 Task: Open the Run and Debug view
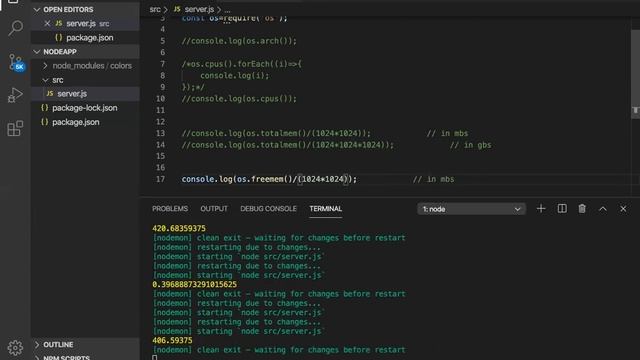coord(15,95)
